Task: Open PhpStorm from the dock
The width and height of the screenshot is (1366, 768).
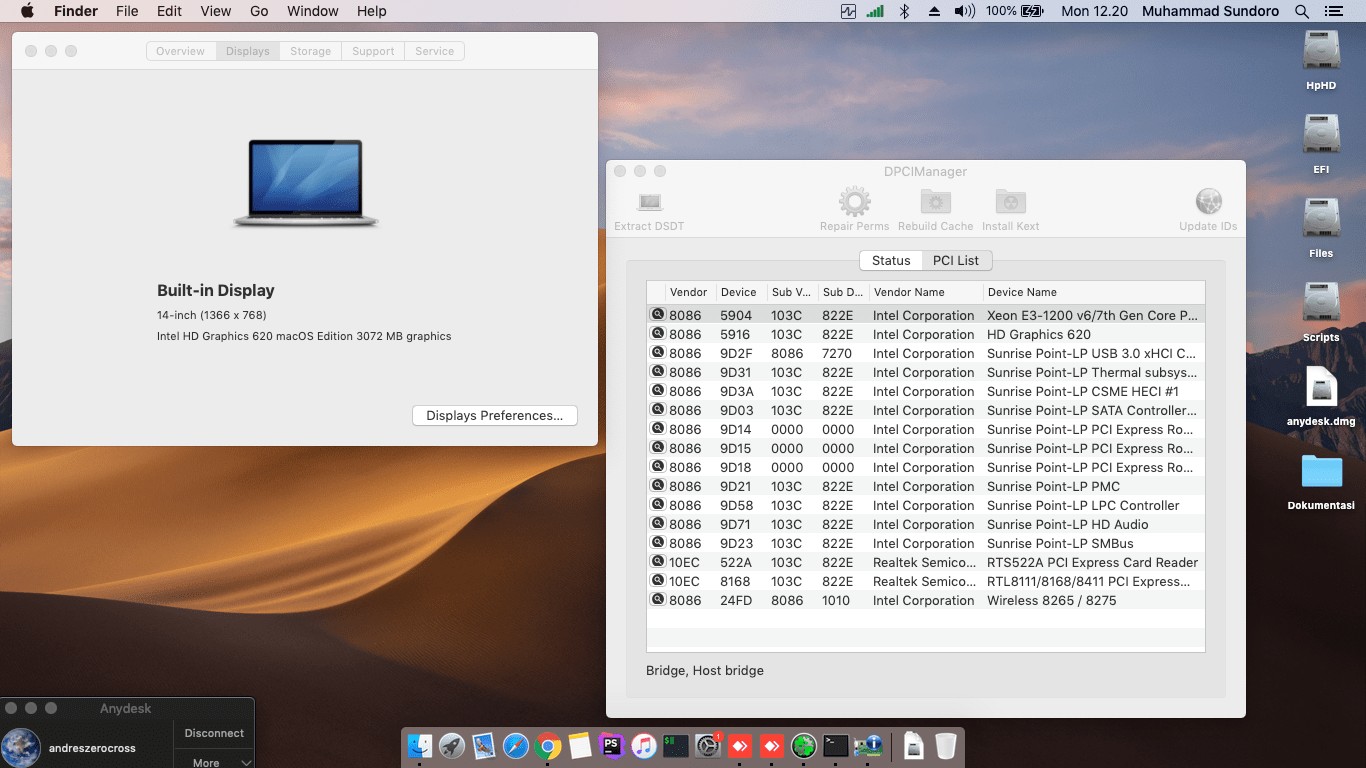Action: (x=611, y=745)
